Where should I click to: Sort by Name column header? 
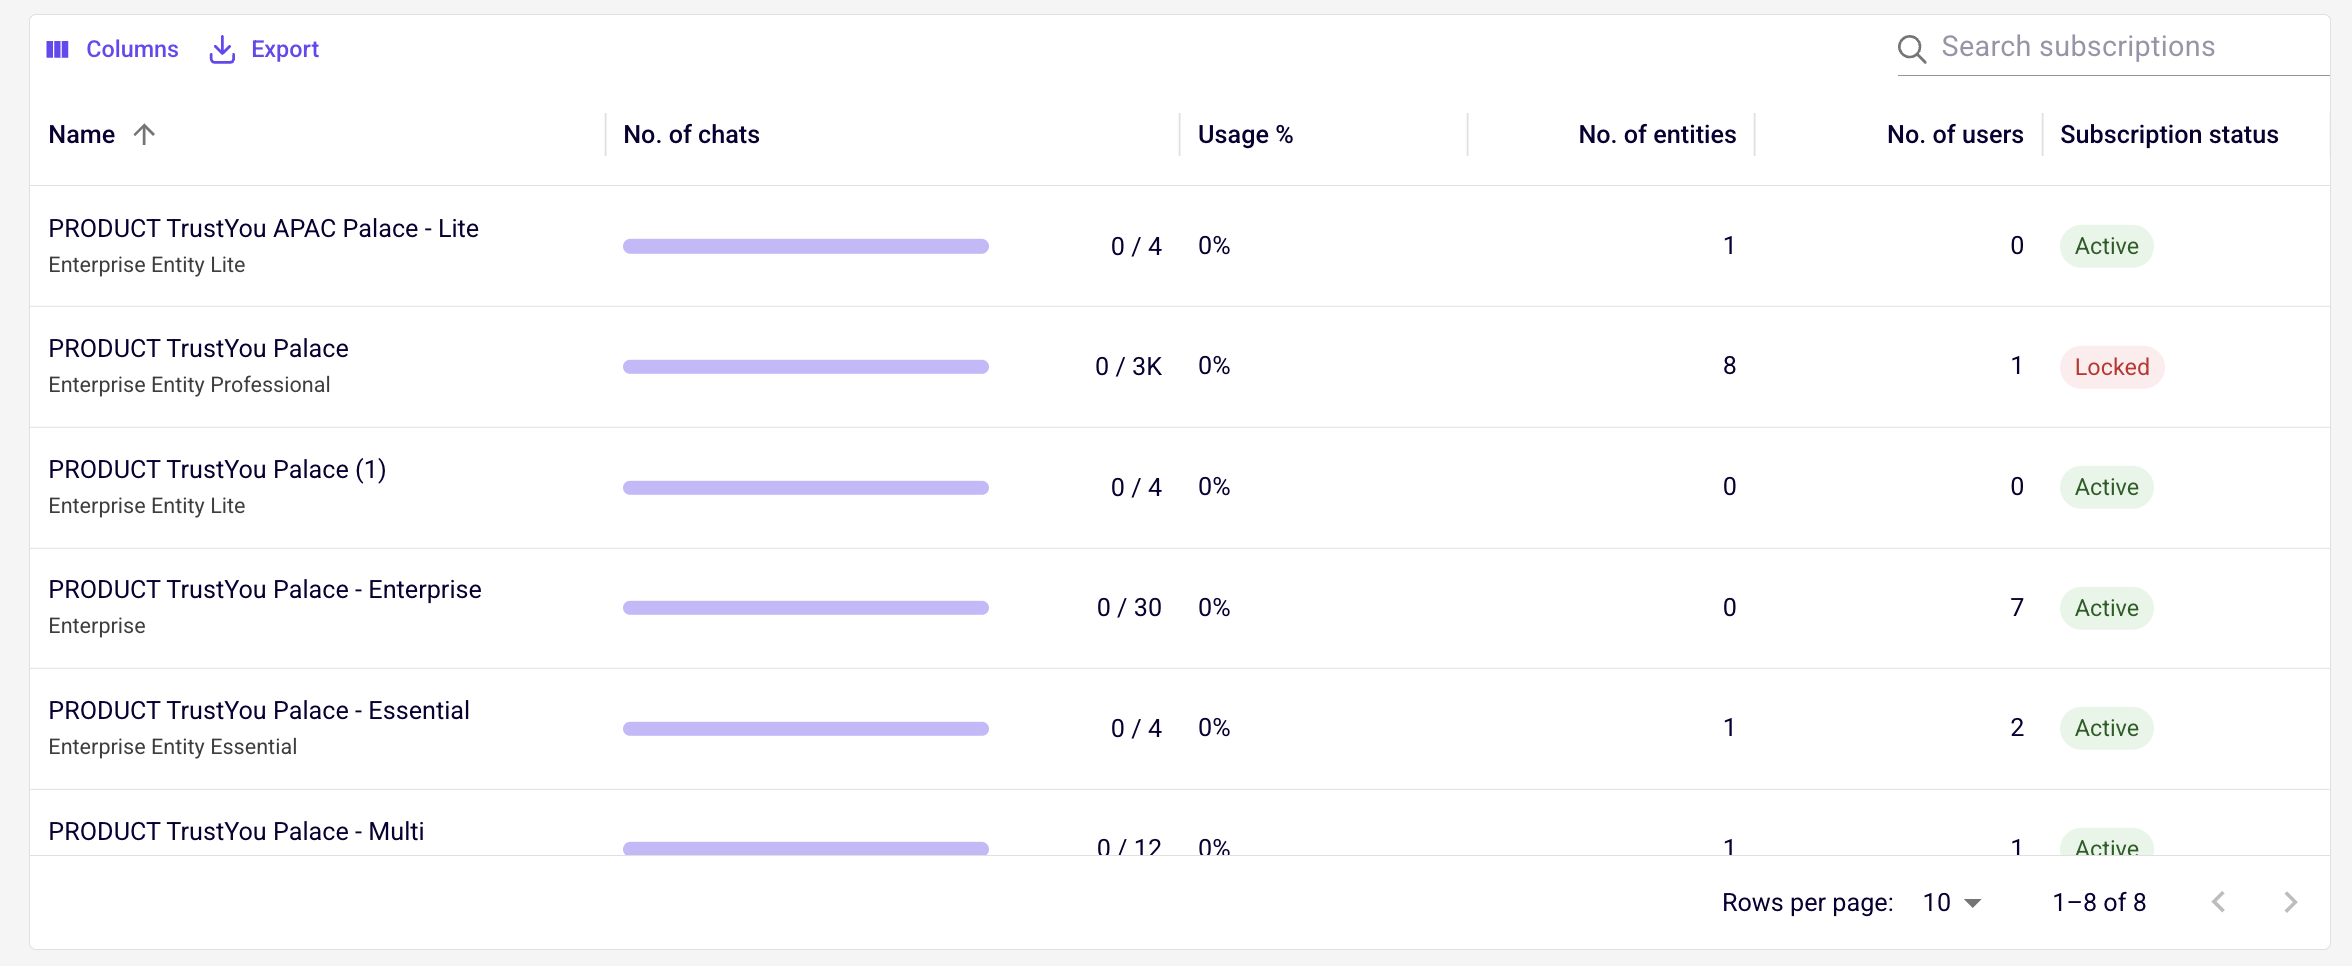[x=82, y=134]
